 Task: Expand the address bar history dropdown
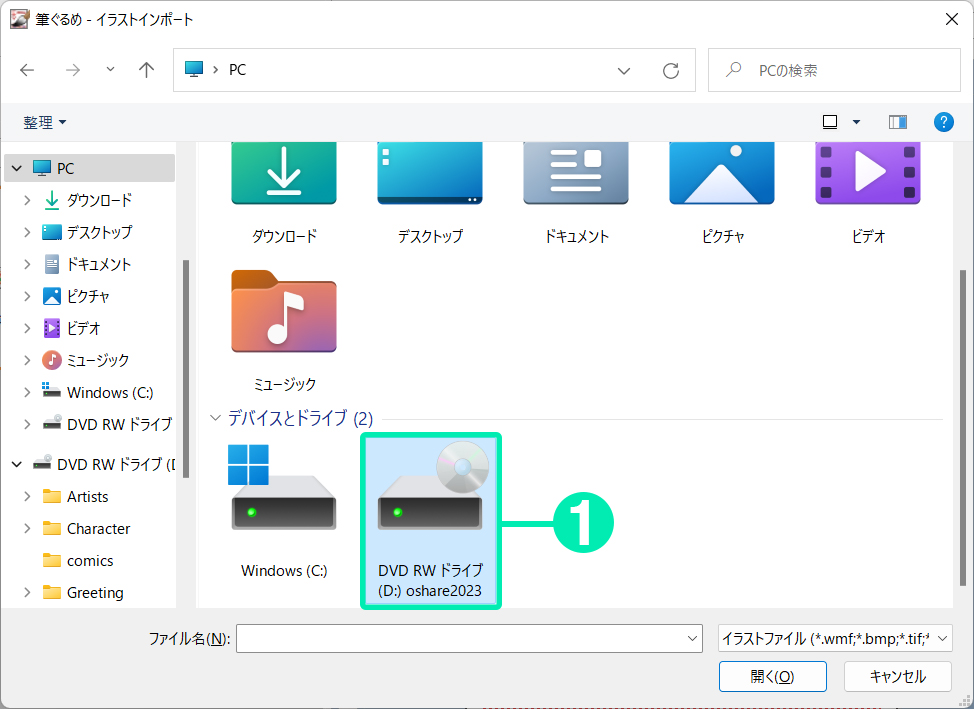click(624, 70)
